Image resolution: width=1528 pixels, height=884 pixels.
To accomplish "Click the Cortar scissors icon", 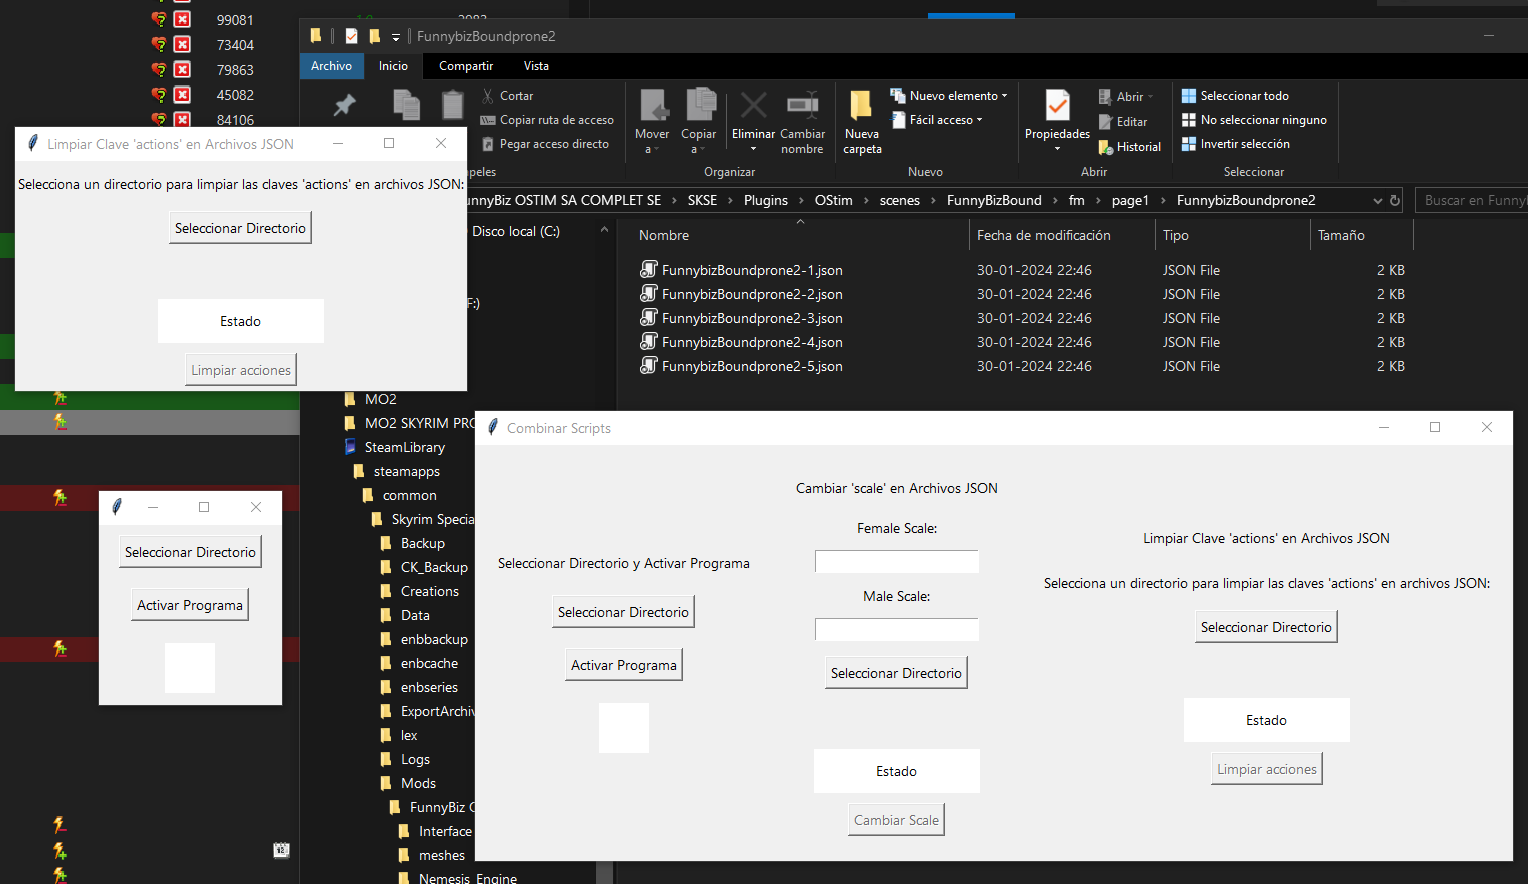I will coord(488,96).
